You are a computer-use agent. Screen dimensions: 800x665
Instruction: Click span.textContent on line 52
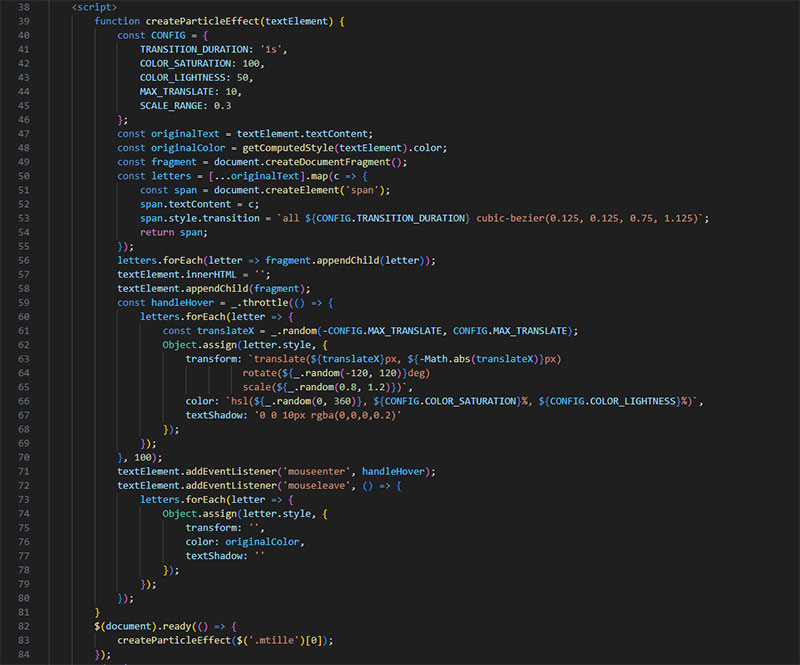(185, 204)
